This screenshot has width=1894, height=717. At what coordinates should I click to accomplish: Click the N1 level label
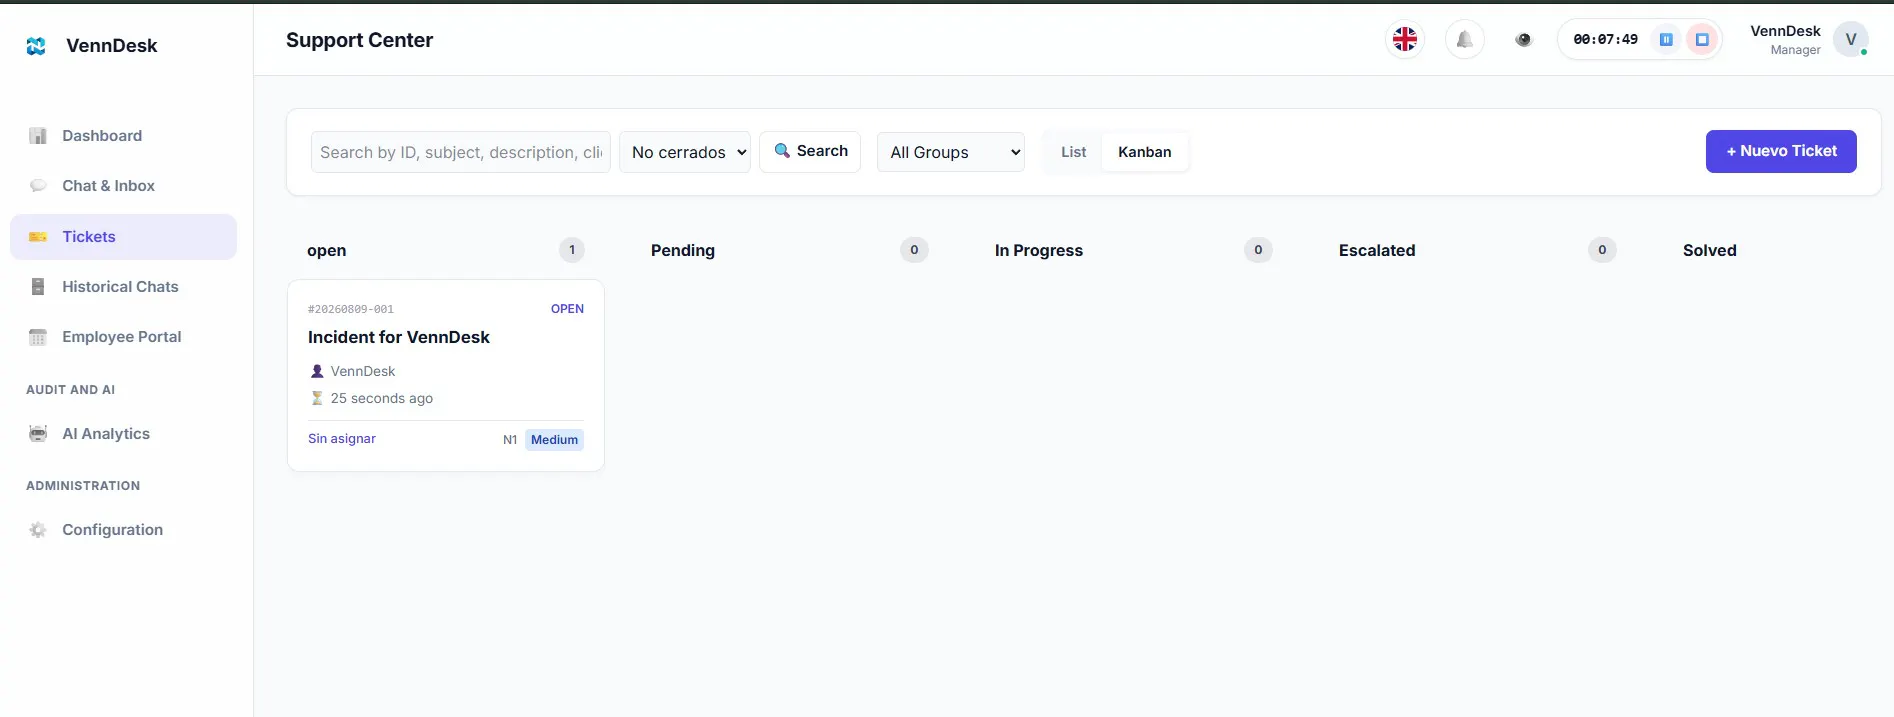click(510, 440)
